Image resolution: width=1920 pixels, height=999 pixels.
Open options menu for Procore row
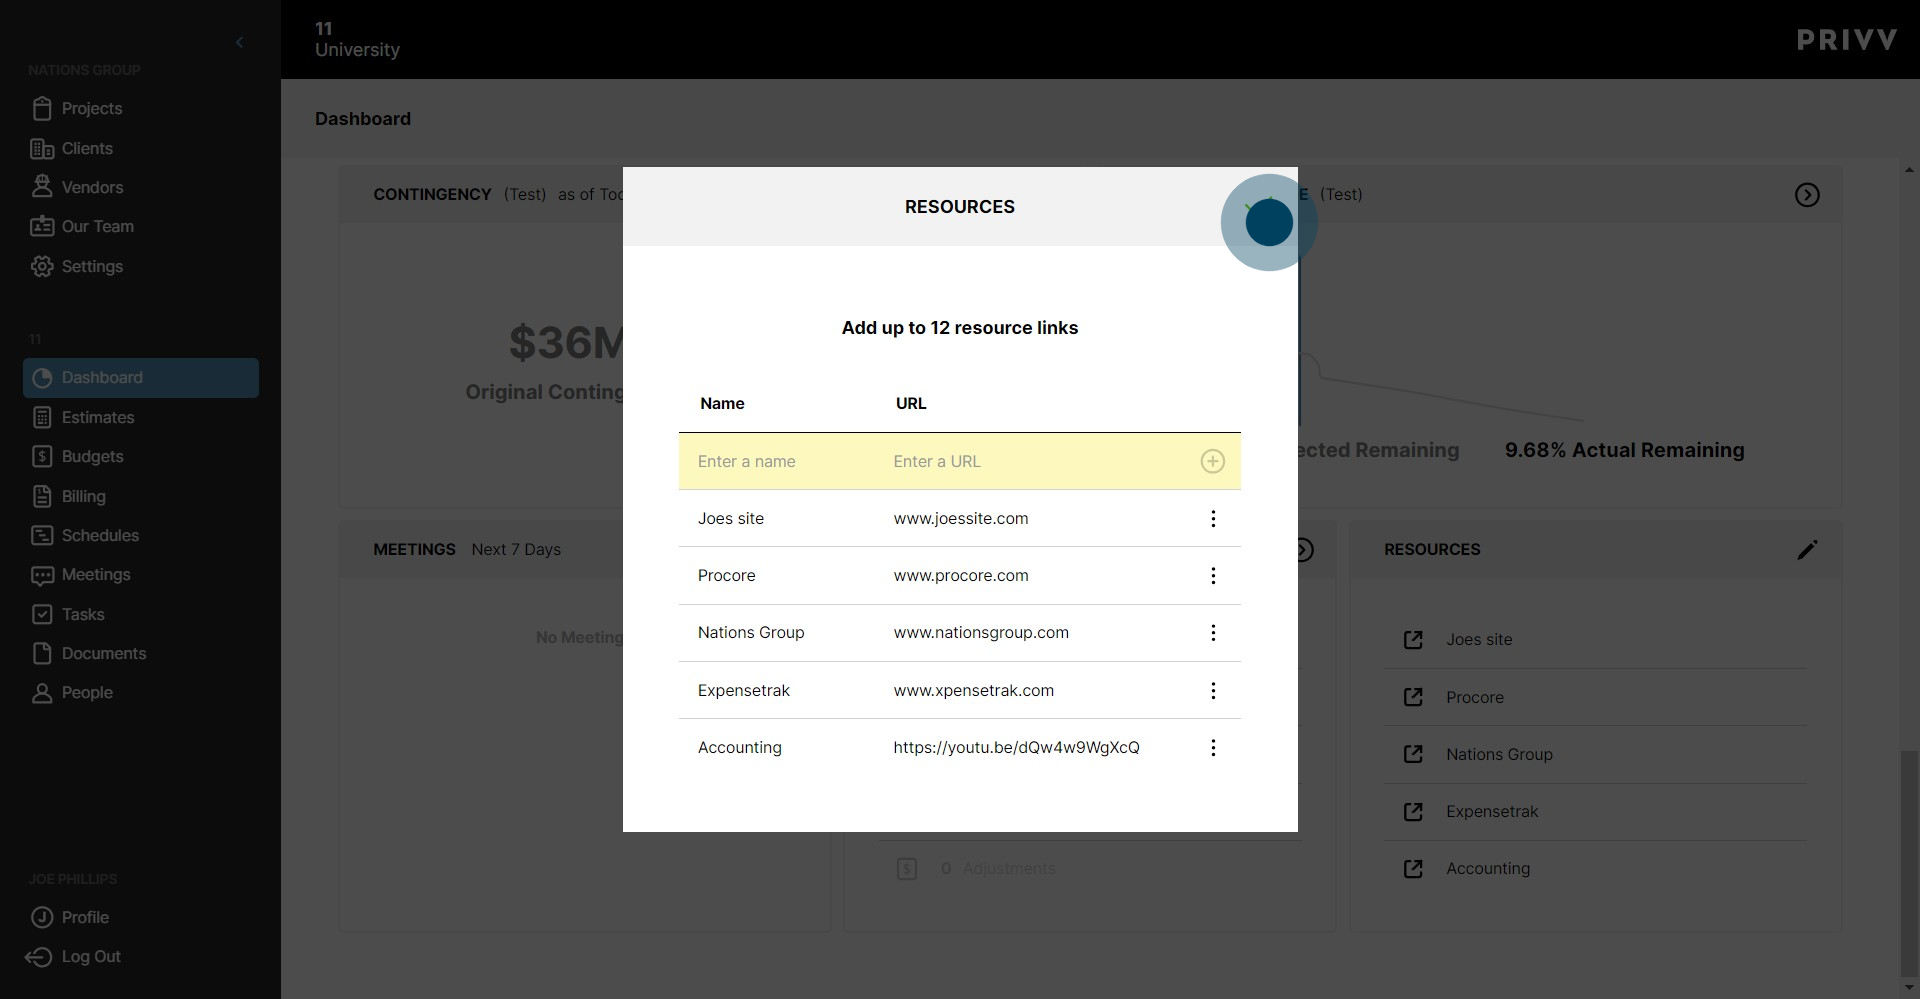(x=1213, y=576)
